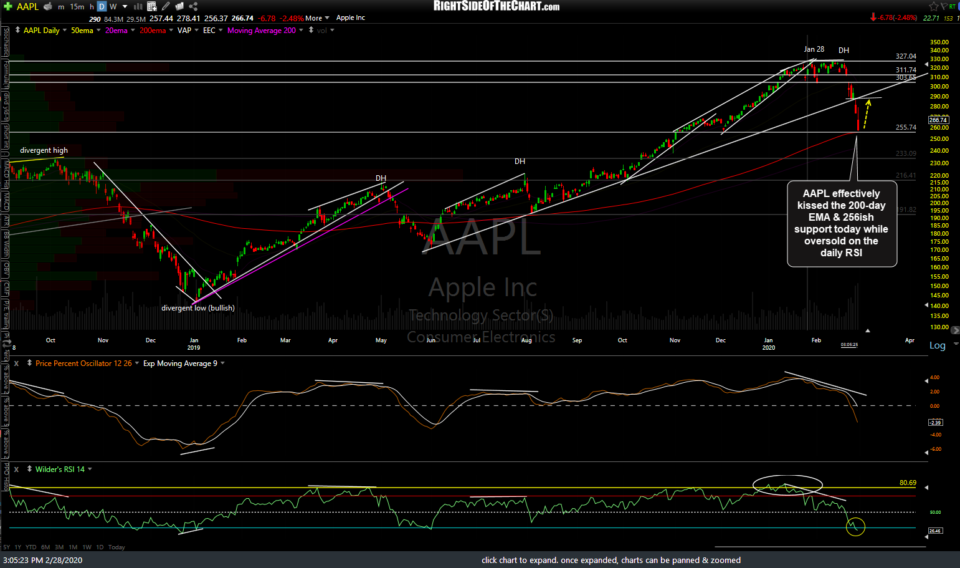This screenshot has height=568, width=960.
Task: Open the chart style bars icon
Action: click(x=138, y=6)
